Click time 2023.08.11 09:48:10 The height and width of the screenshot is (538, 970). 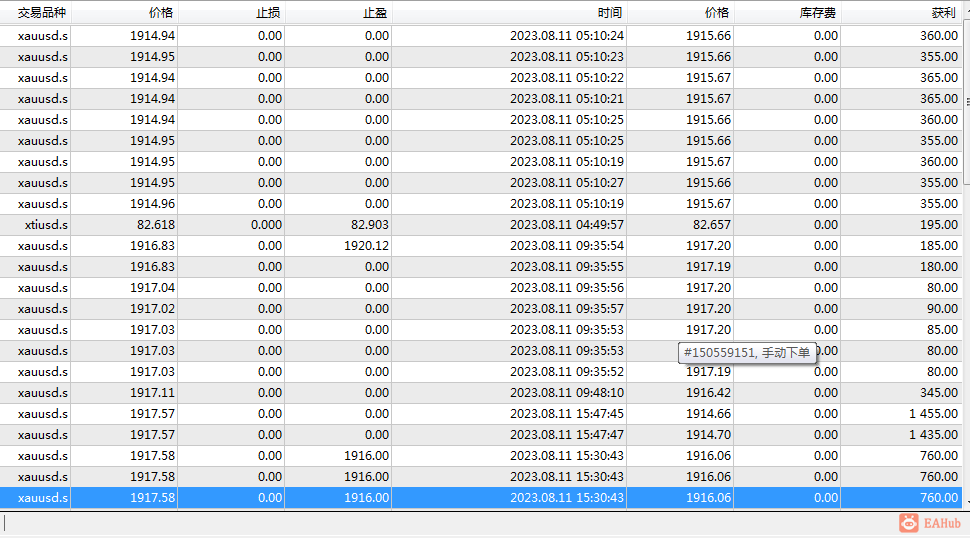[x=567, y=393]
